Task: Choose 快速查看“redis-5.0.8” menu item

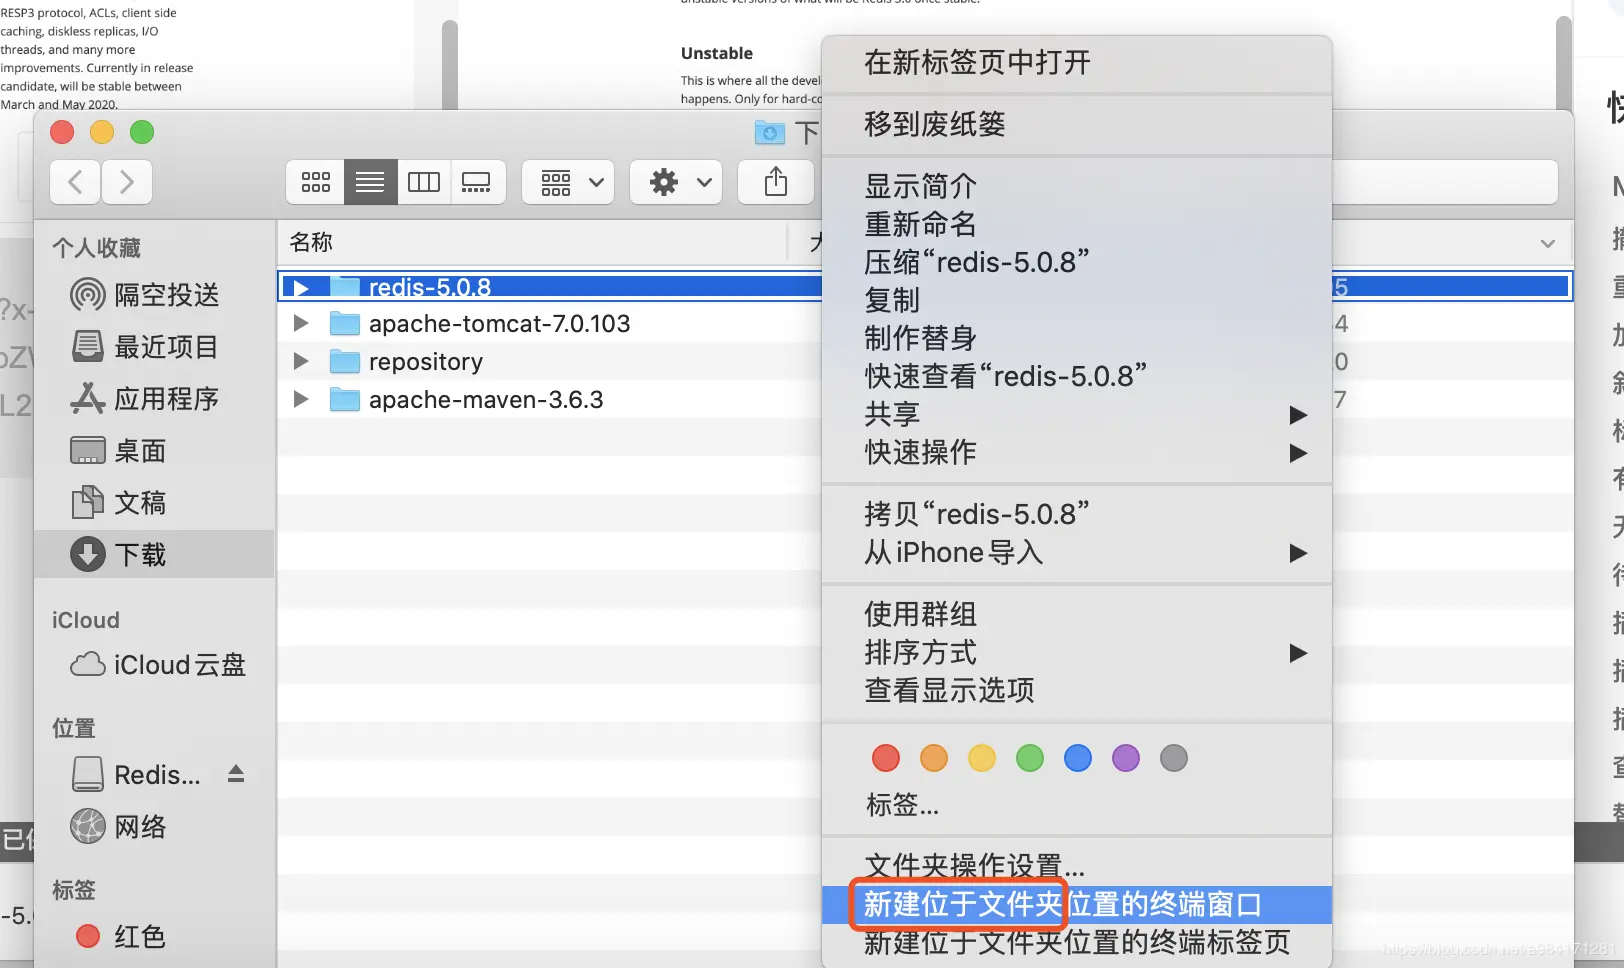Action: pyautogui.click(x=1077, y=376)
